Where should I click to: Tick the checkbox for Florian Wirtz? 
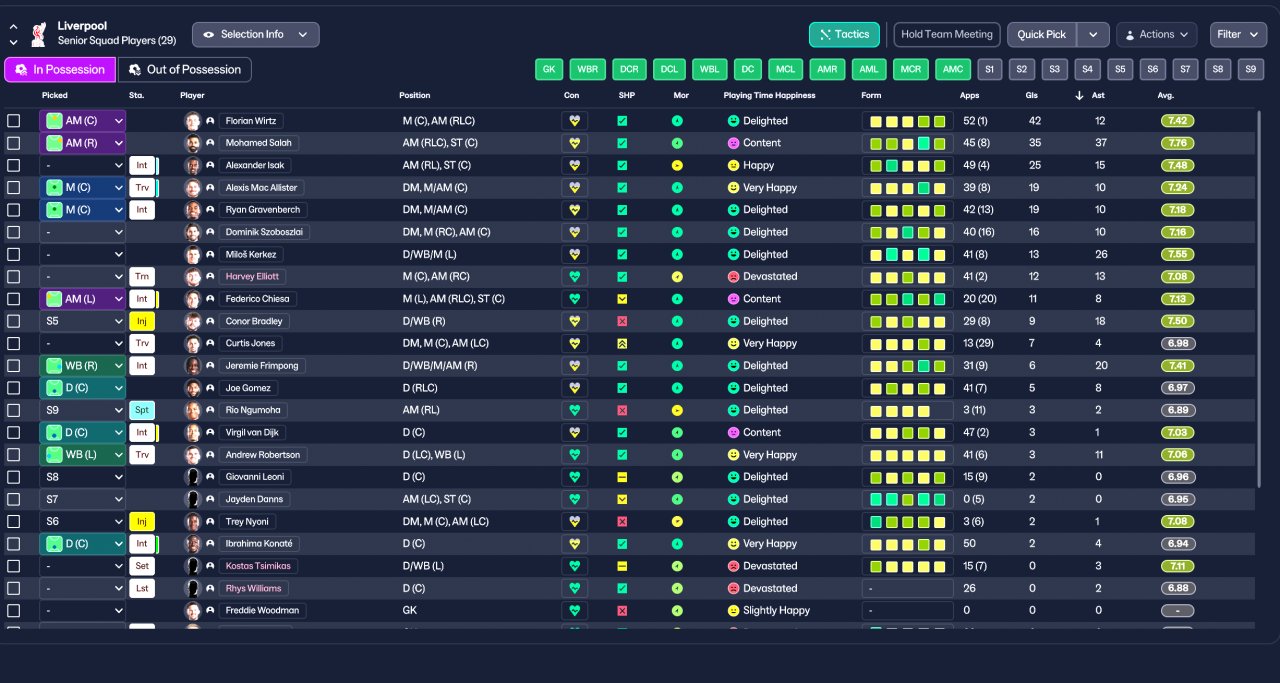13,121
